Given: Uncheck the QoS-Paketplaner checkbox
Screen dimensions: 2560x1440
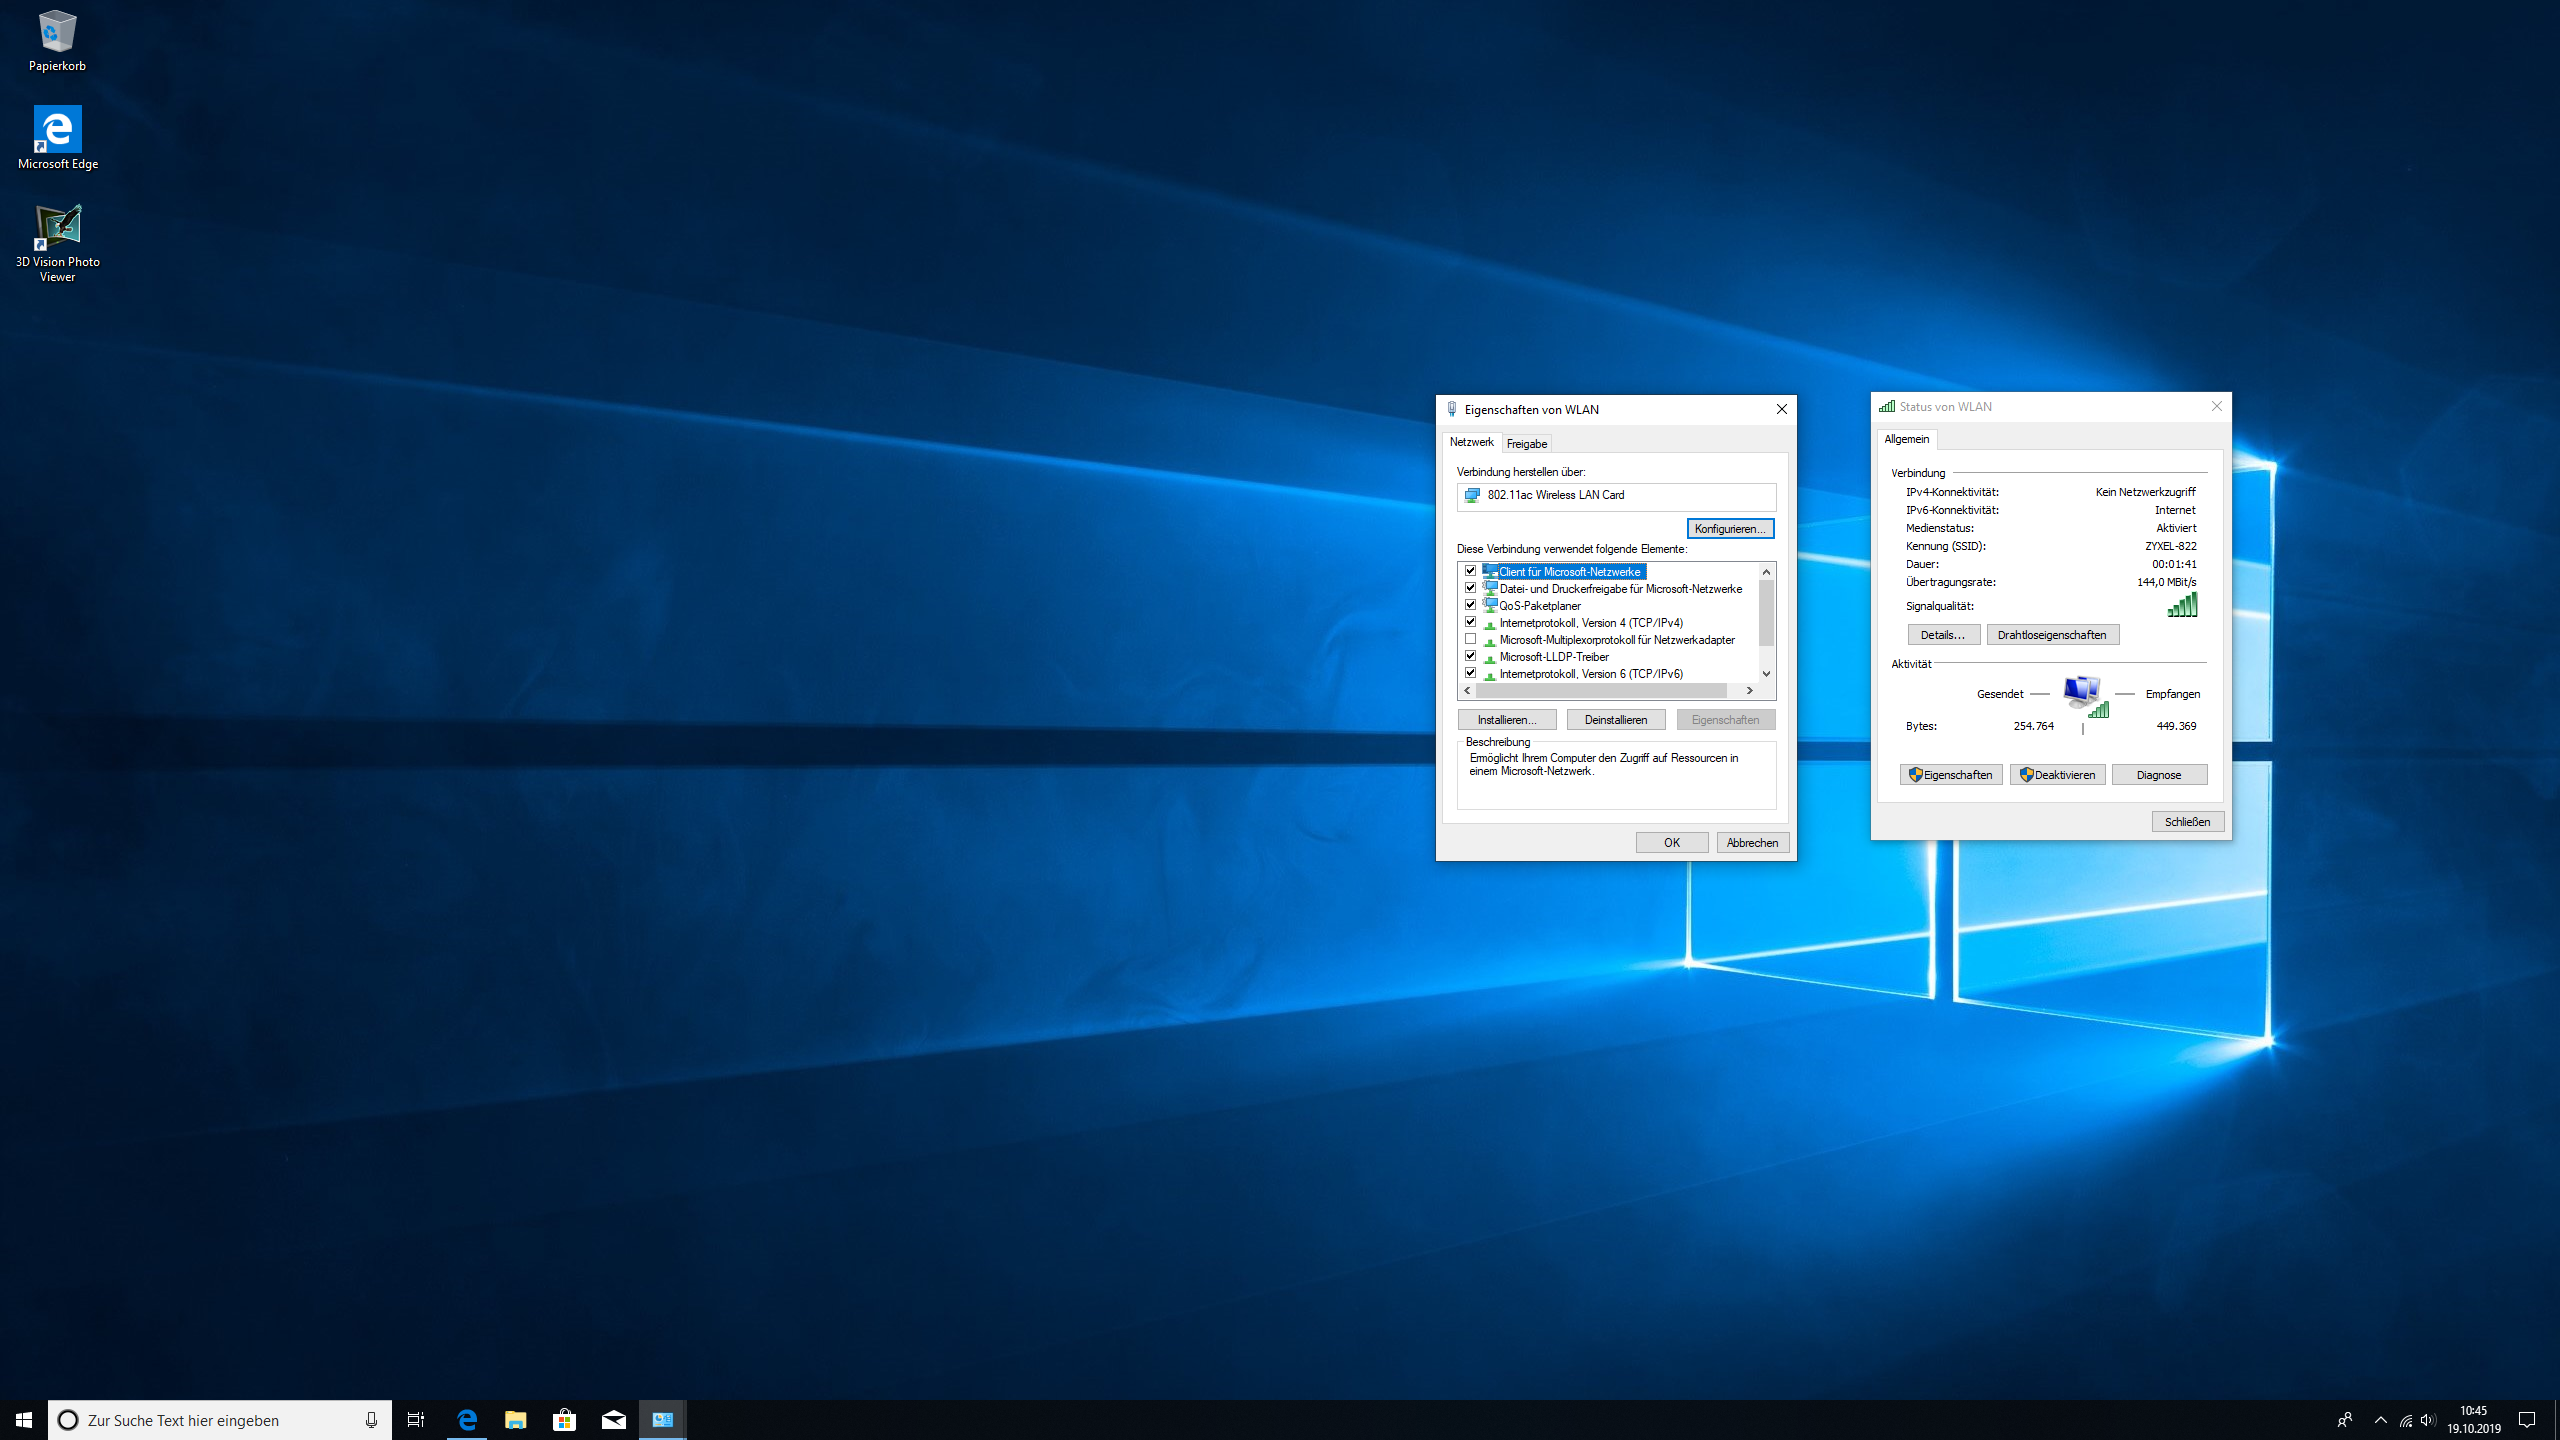Looking at the screenshot, I should pyautogui.click(x=1470, y=605).
